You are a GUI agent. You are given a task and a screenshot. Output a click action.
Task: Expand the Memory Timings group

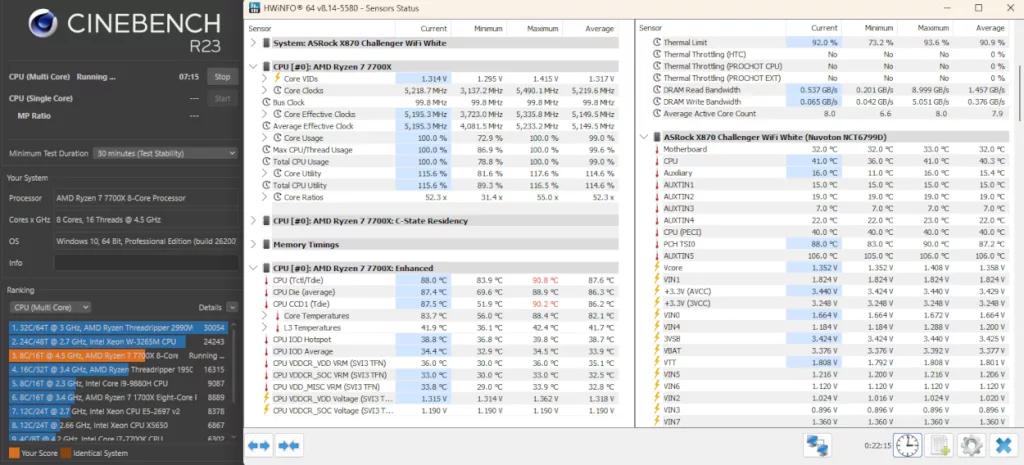tap(253, 244)
